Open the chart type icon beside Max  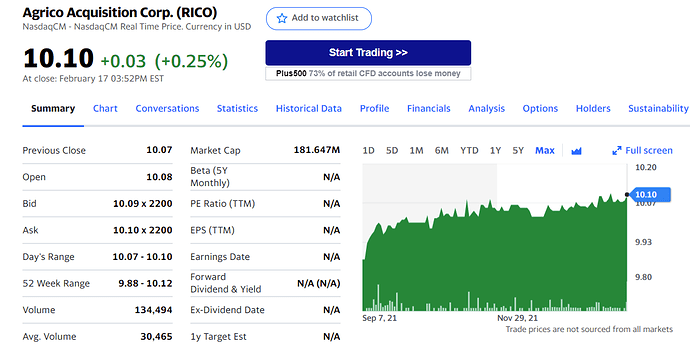[576, 151]
